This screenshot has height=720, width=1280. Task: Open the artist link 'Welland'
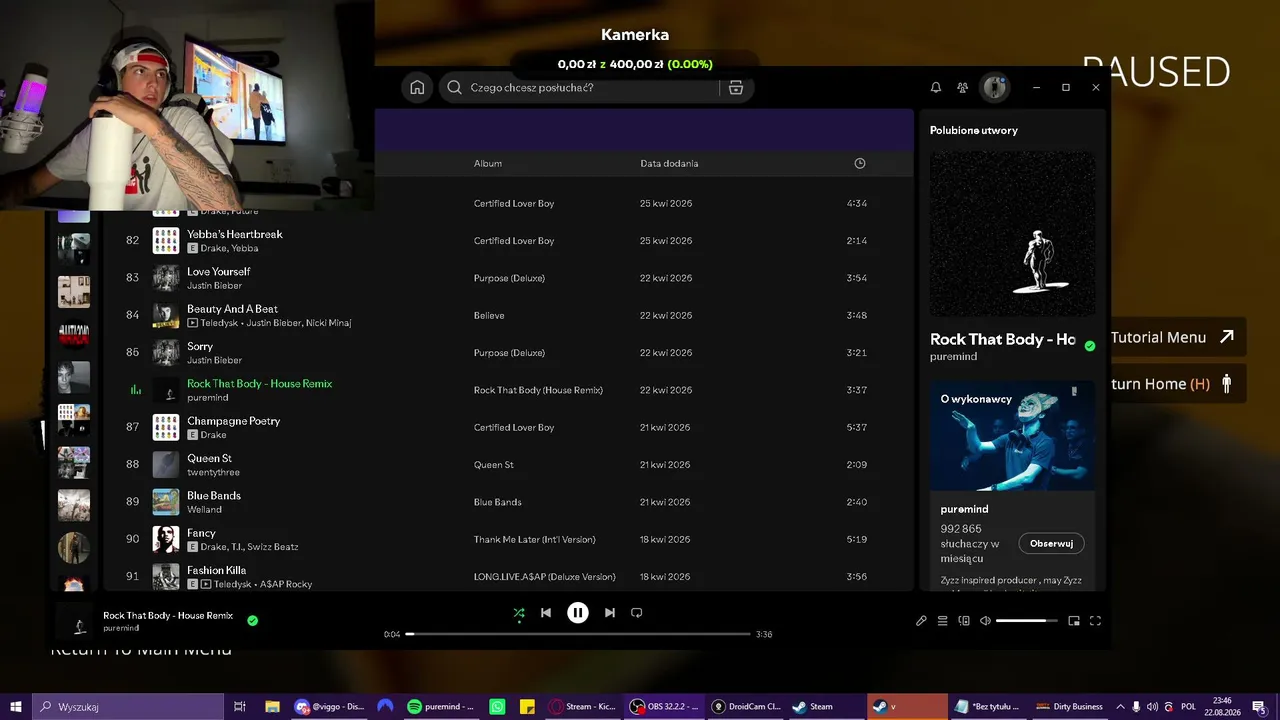tap(204, 509)
